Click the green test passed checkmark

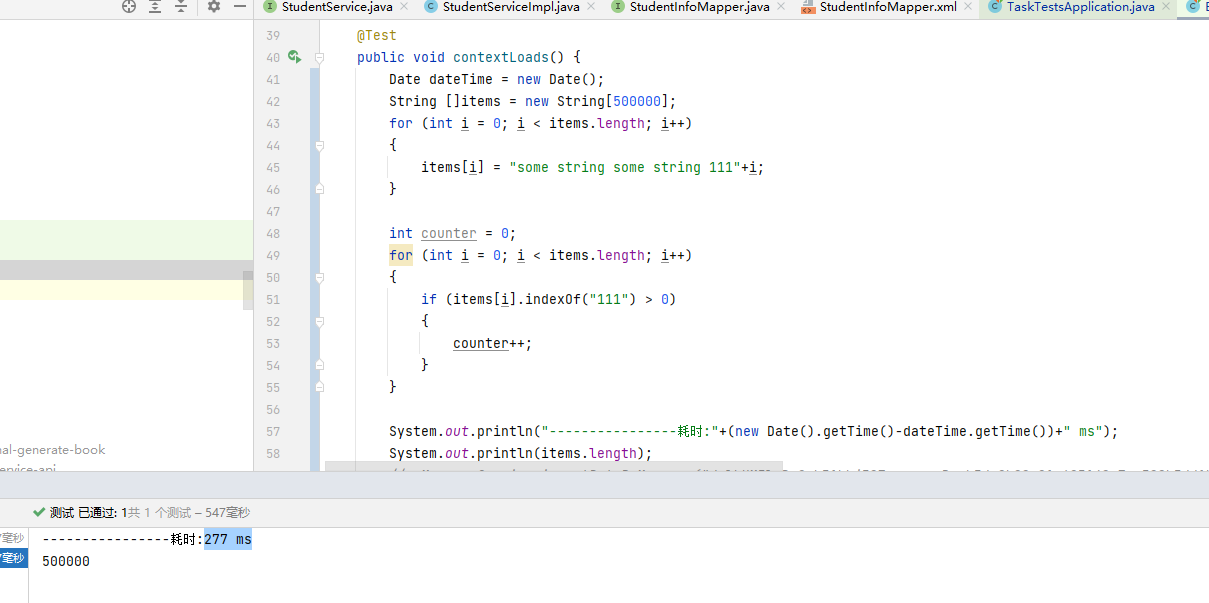click(x=39, y=511)
